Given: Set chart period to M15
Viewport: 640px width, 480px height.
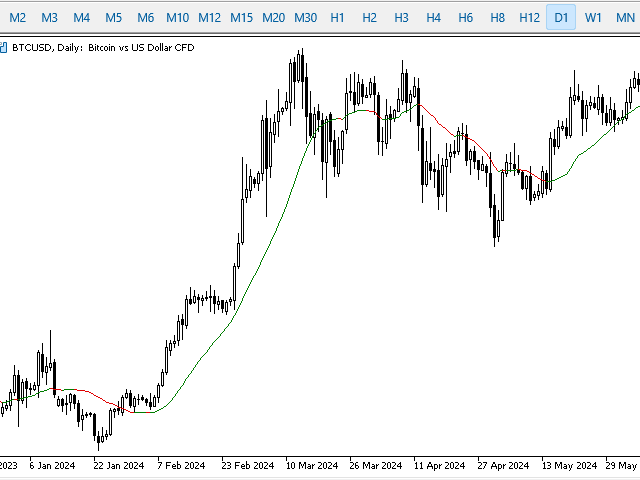Looking at the screenshot, I should click(x=241, y=18).
